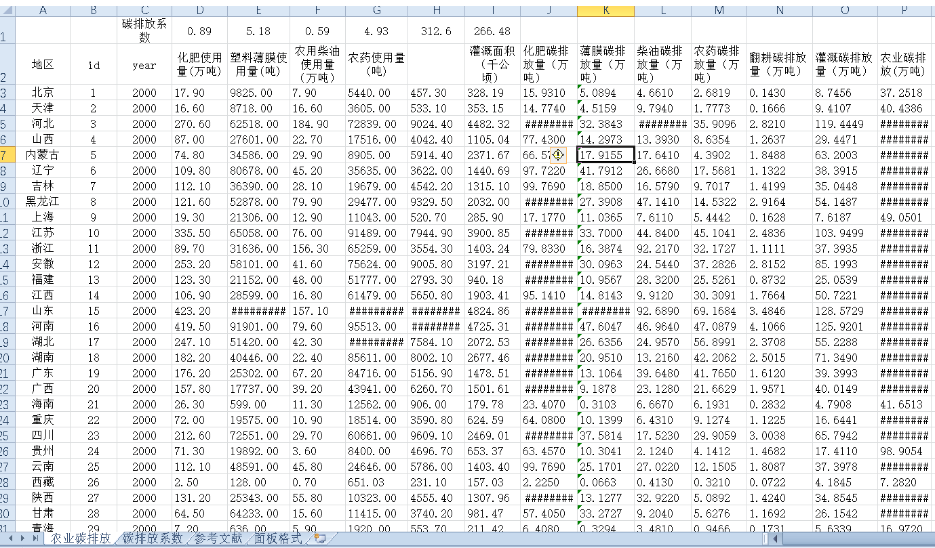The width and height of the screenshot is (935, 548).
Task: Click the 农业碳排放(万吨) header cell
Action: [905, 64]
